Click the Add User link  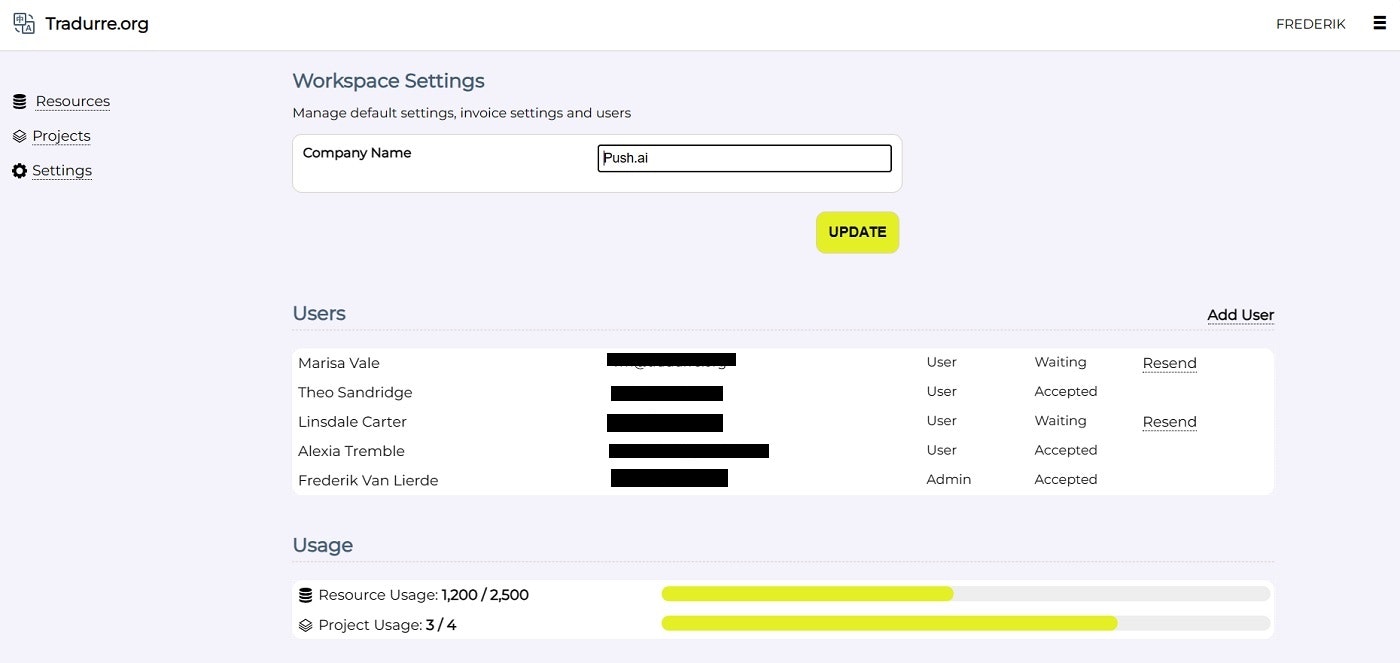[1240, 315]
